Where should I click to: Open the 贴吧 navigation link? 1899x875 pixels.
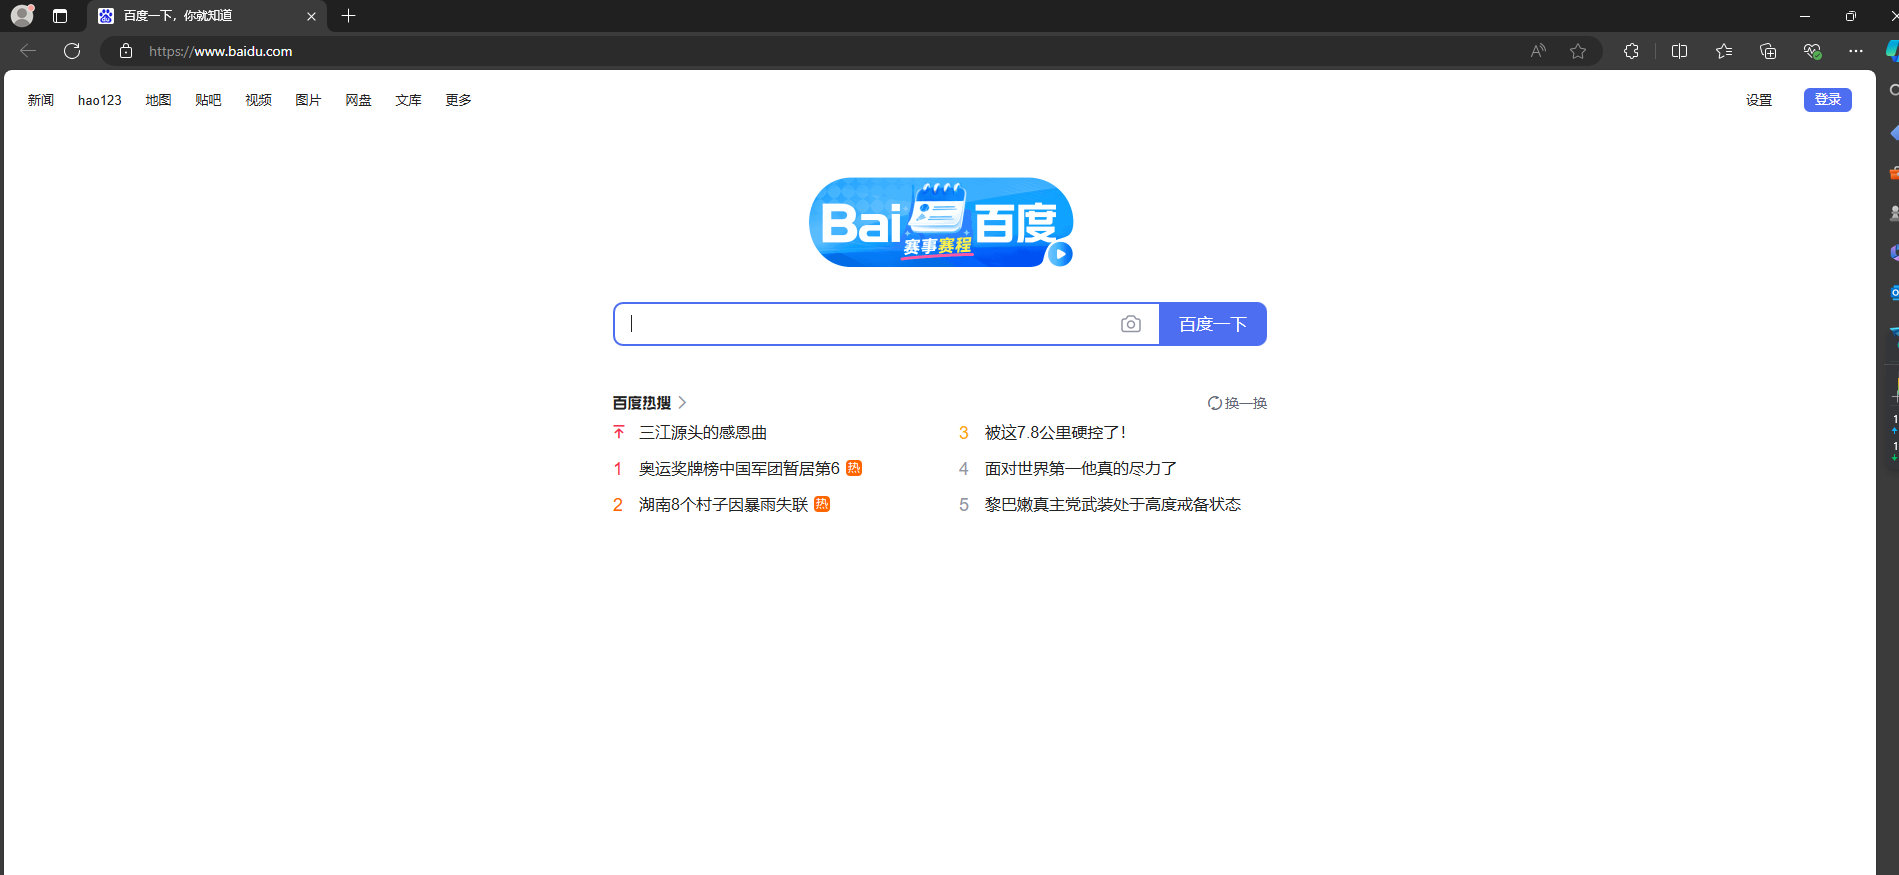coord(208,100)
